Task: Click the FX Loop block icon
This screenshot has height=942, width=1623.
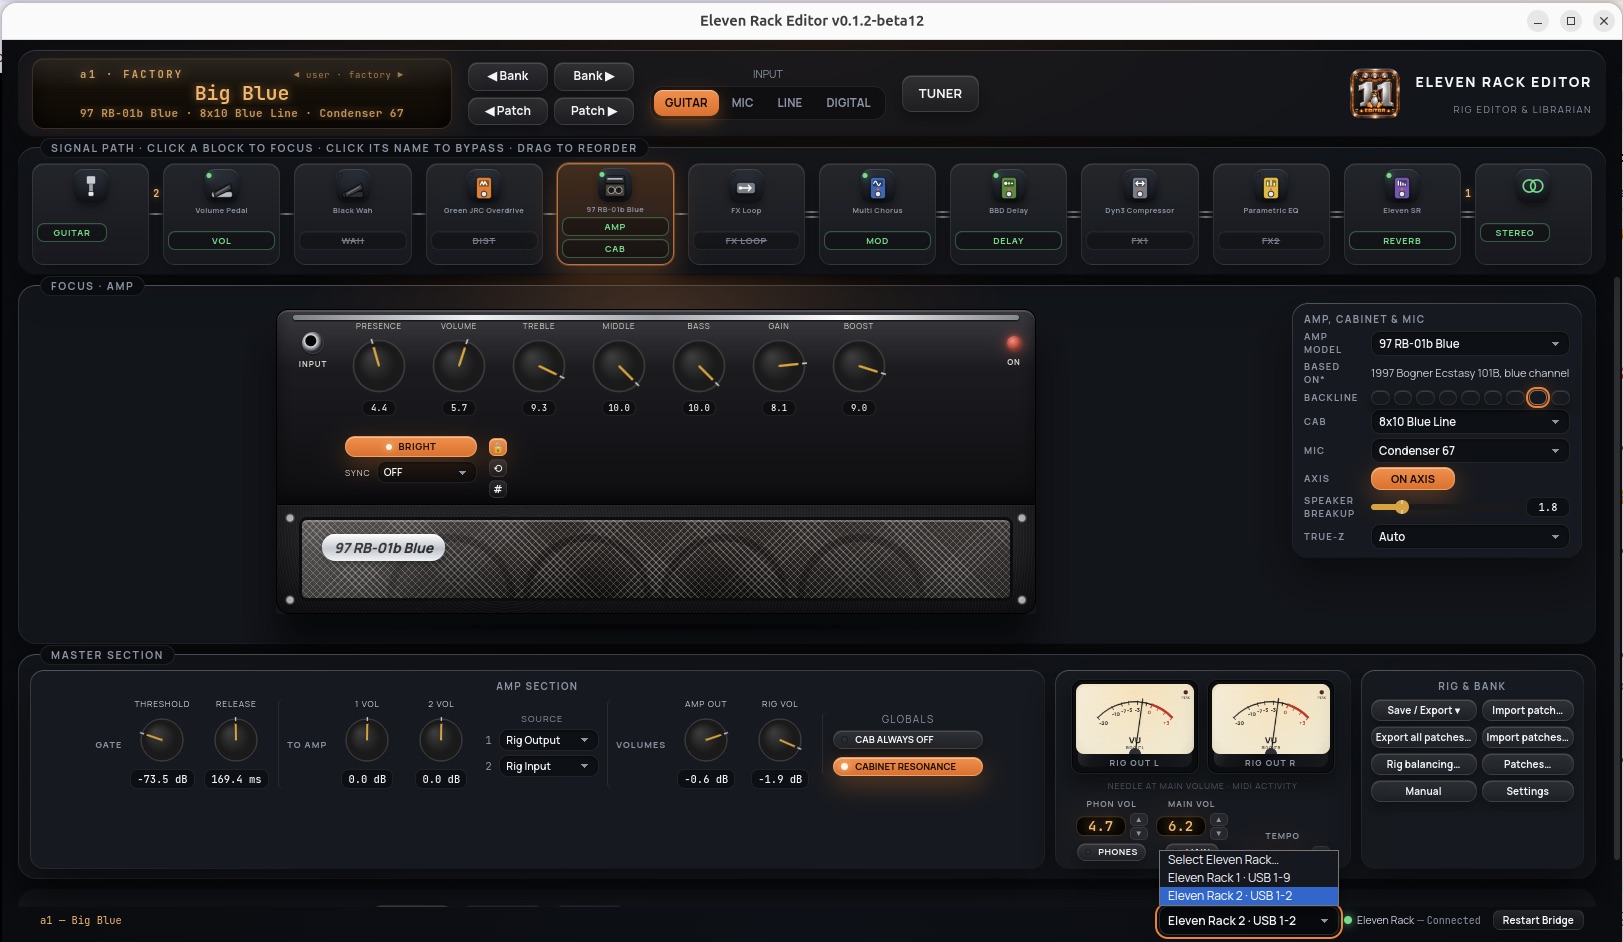Action: point(746,187)
